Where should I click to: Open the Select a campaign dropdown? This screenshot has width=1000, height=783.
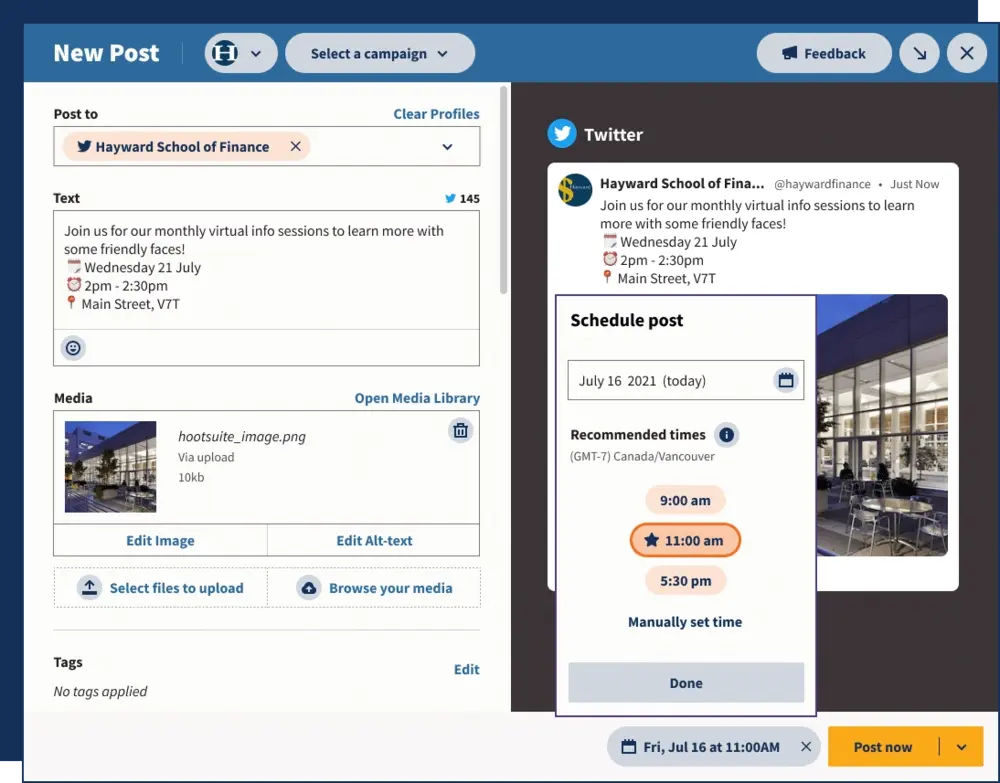click(x=380, y=53)
